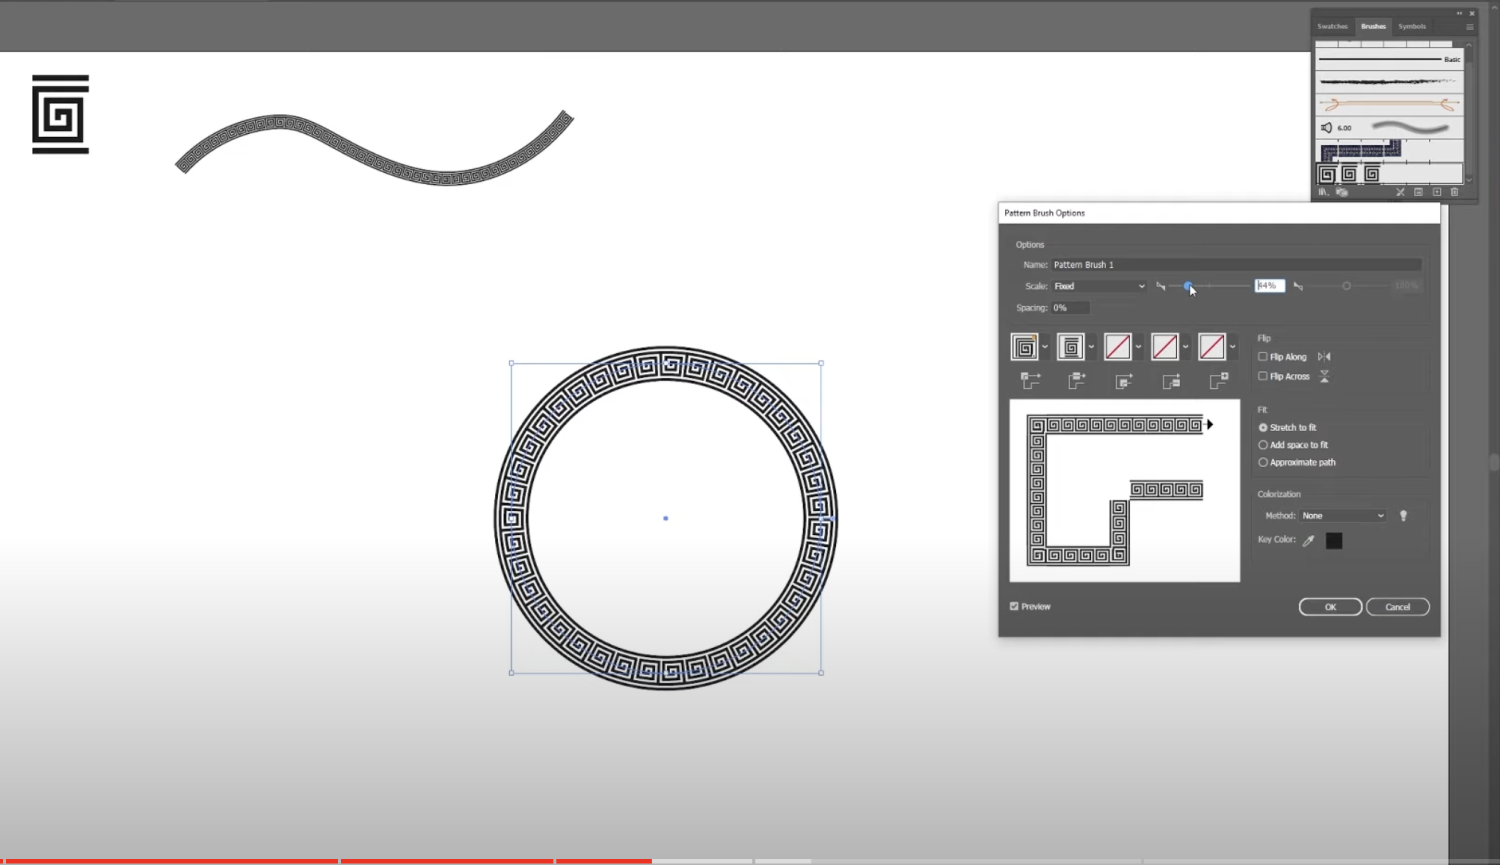
Task: Select the Add space to fit option
Action: (x=1263, y=444)
